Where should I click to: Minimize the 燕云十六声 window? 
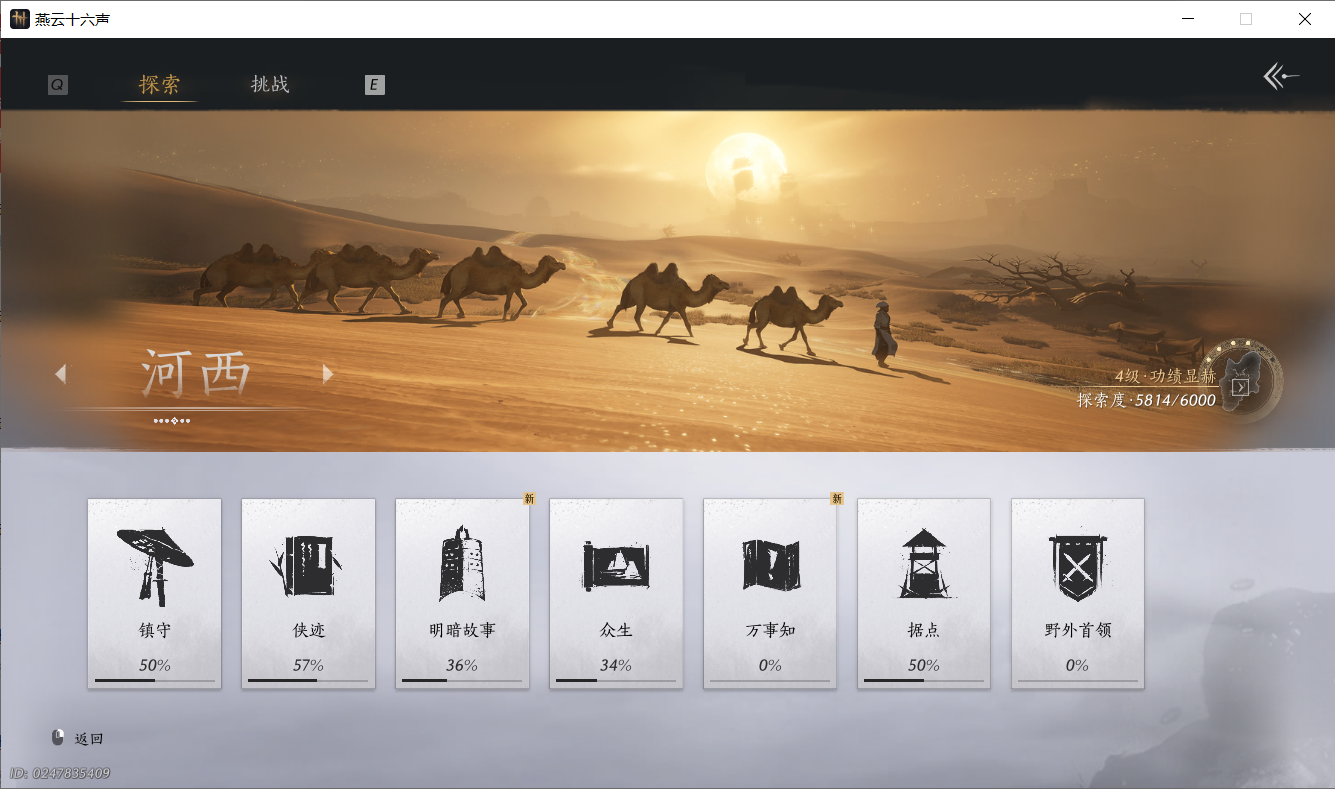tap(1188, 19)
